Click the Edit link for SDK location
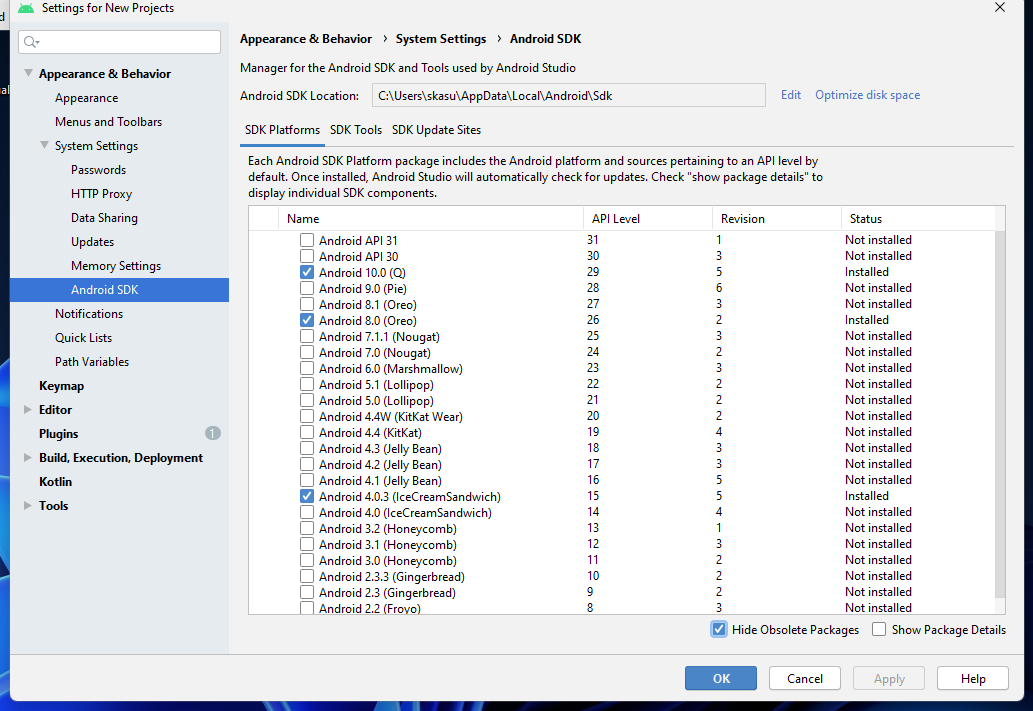The width and height of the screenshot is (1033, 711). pyautogui.click(x=791, y=95)
